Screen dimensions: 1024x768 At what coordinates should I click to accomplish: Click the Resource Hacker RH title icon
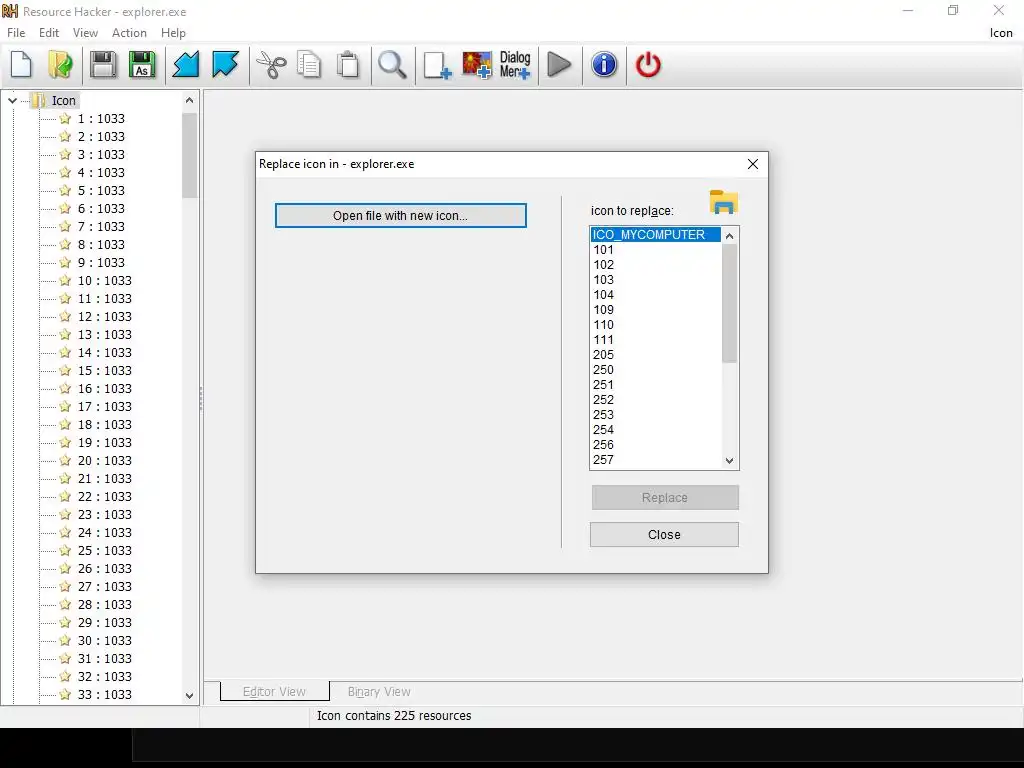(10, 11)
